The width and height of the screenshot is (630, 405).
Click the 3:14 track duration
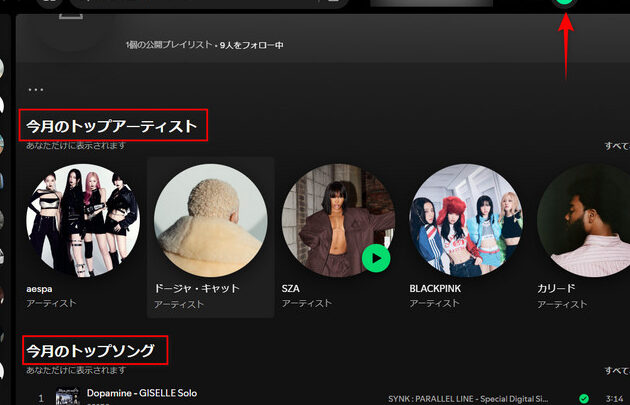coord(615,399)
